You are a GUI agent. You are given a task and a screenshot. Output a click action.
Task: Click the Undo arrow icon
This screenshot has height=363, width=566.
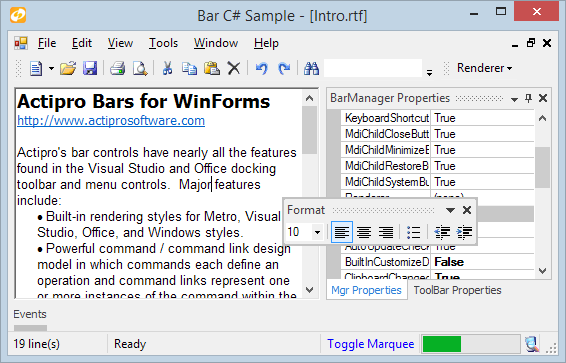tap(262, 68)
